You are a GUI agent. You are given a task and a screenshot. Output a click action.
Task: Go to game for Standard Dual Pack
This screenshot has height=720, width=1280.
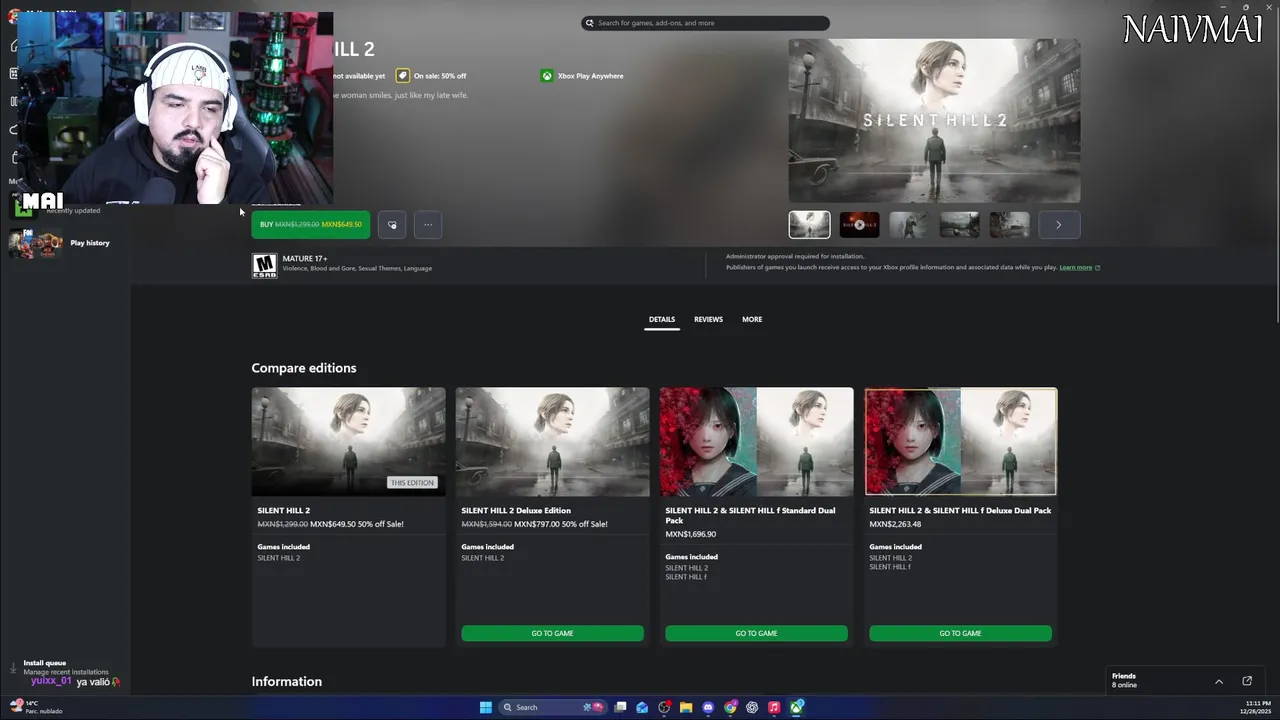756,633
